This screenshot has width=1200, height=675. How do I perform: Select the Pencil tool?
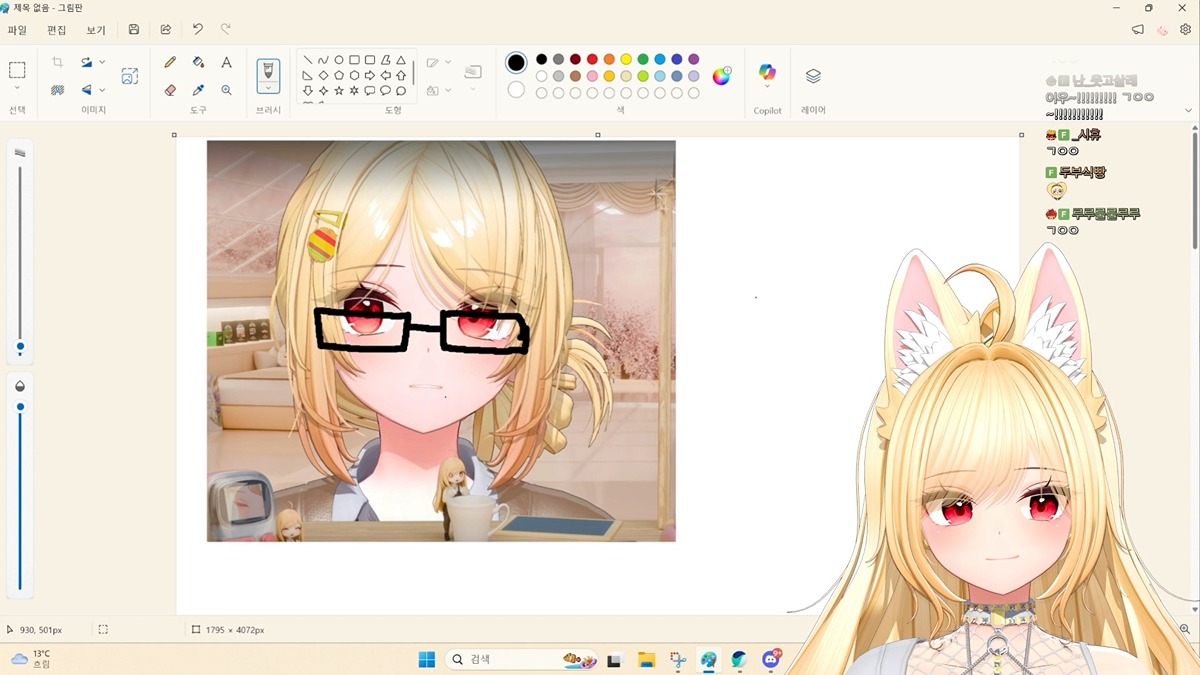point(170,62)
